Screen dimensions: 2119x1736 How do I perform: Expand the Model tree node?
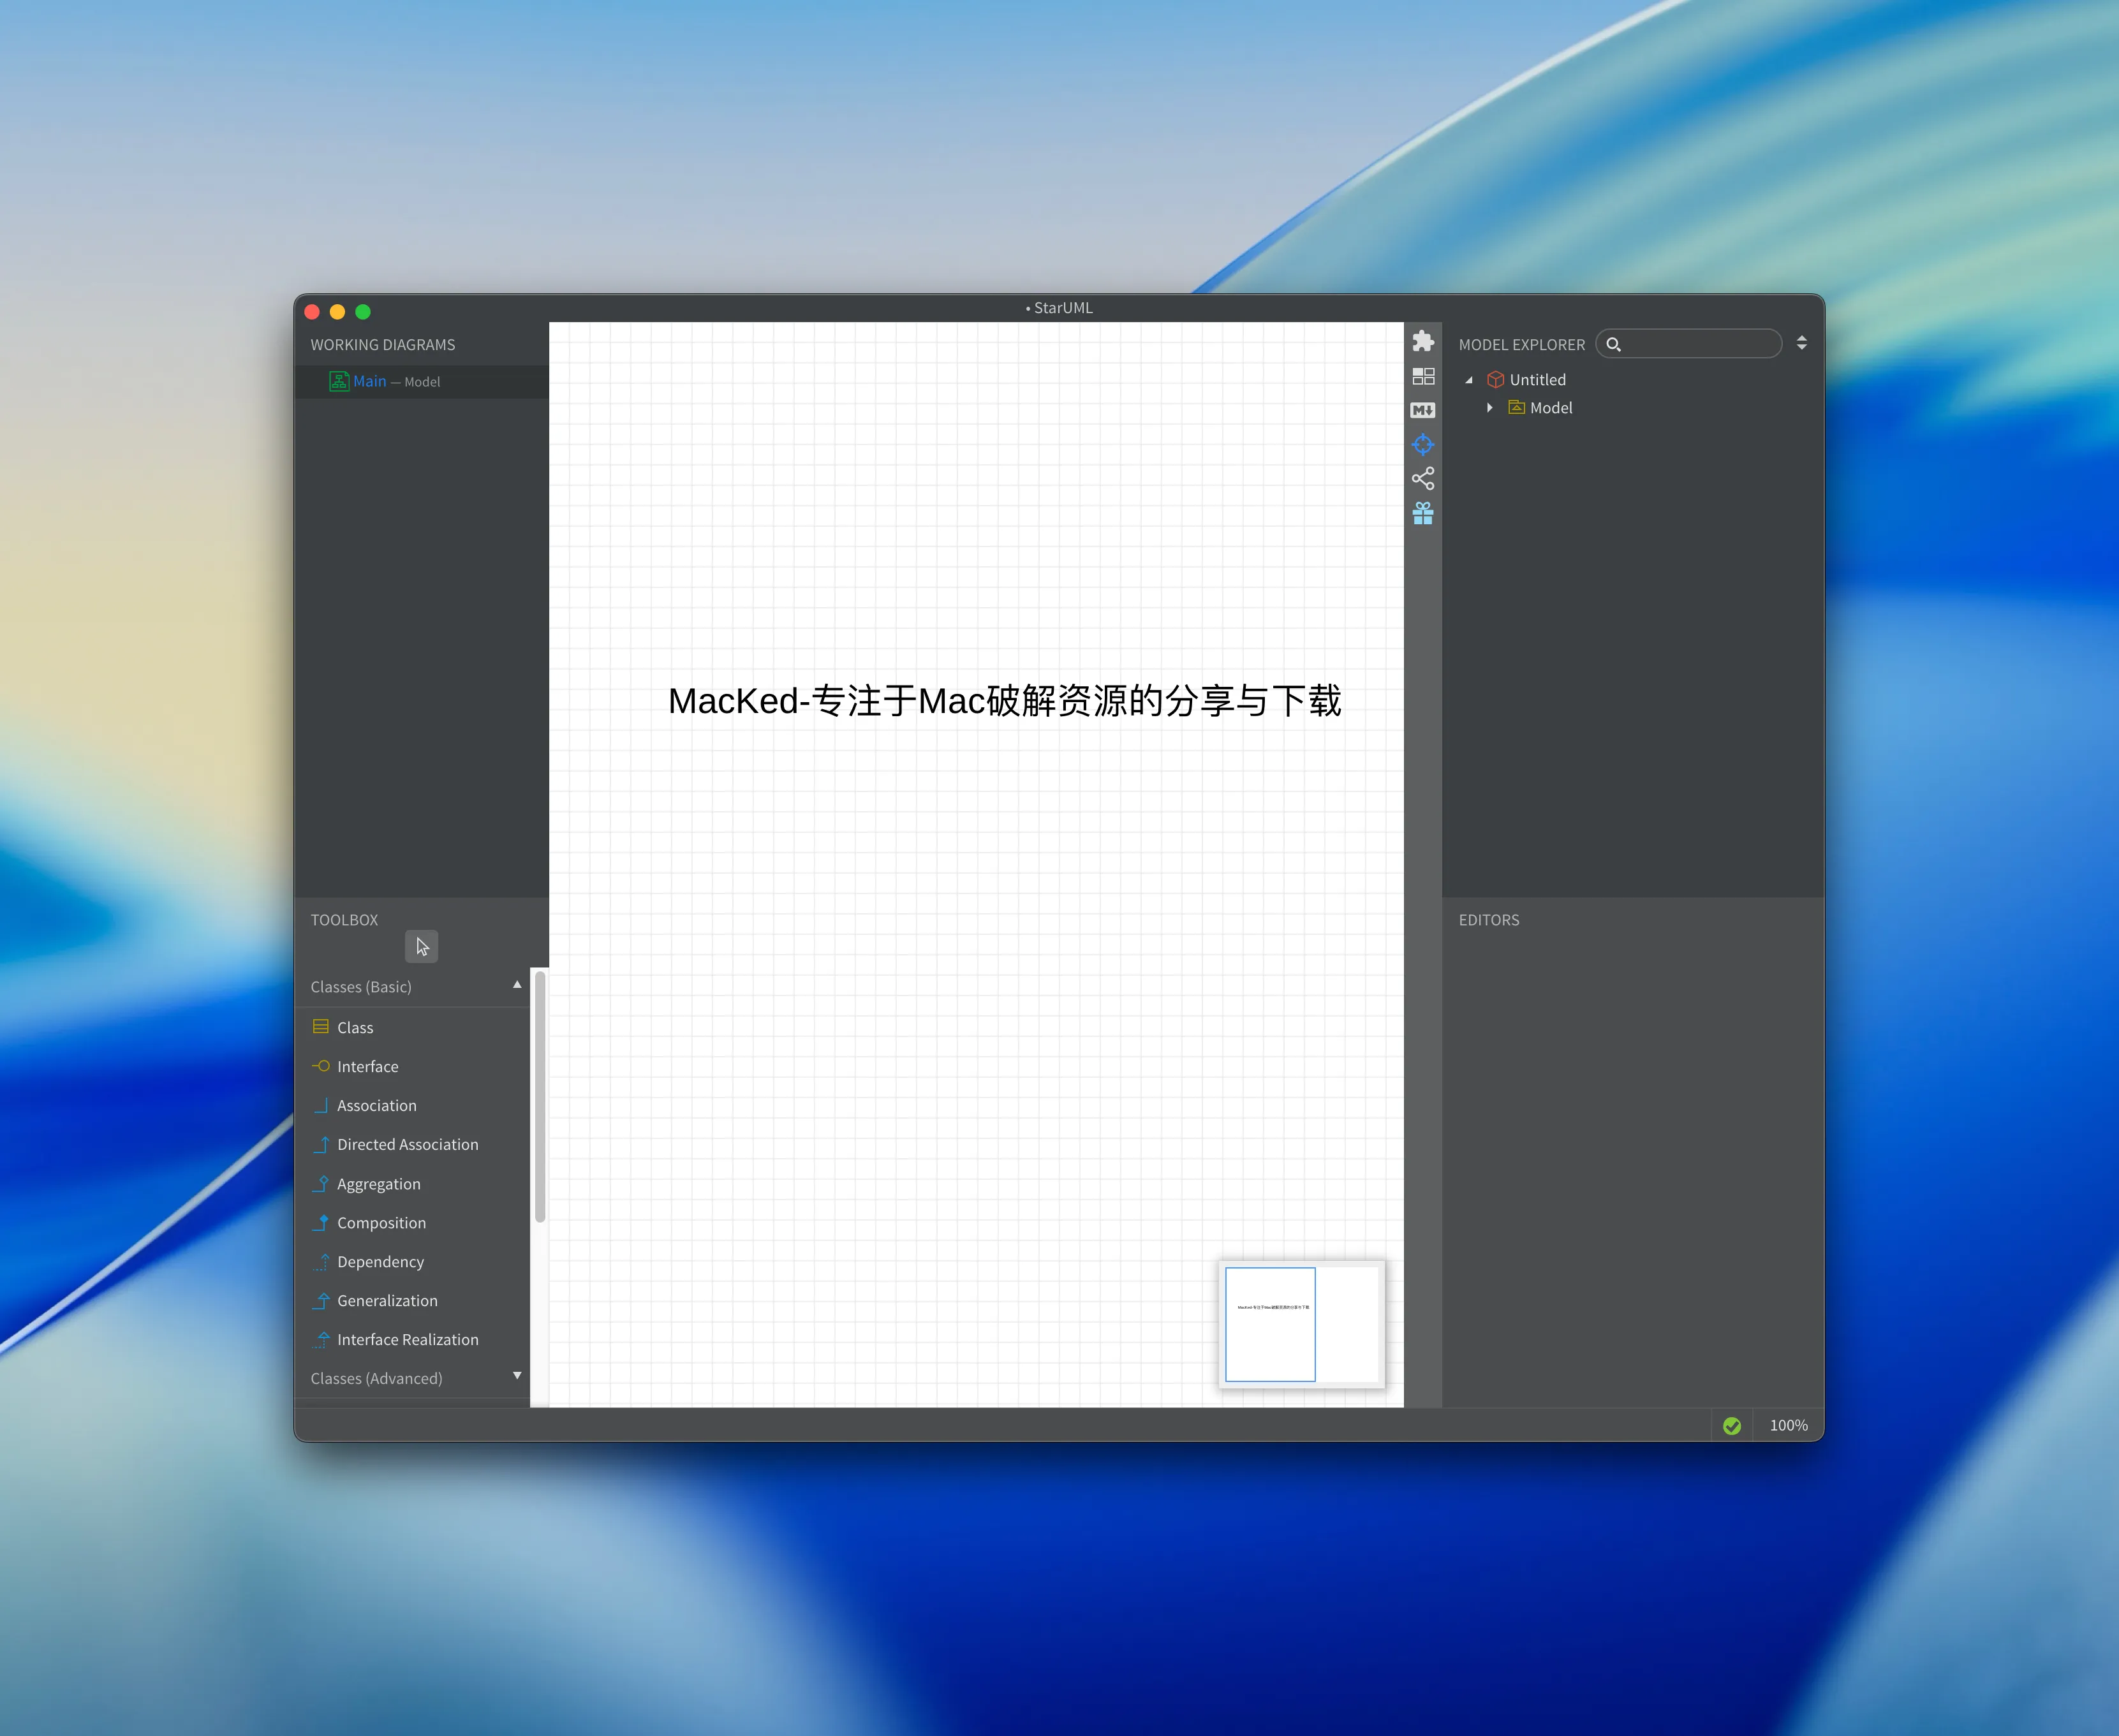[1489, 407]
